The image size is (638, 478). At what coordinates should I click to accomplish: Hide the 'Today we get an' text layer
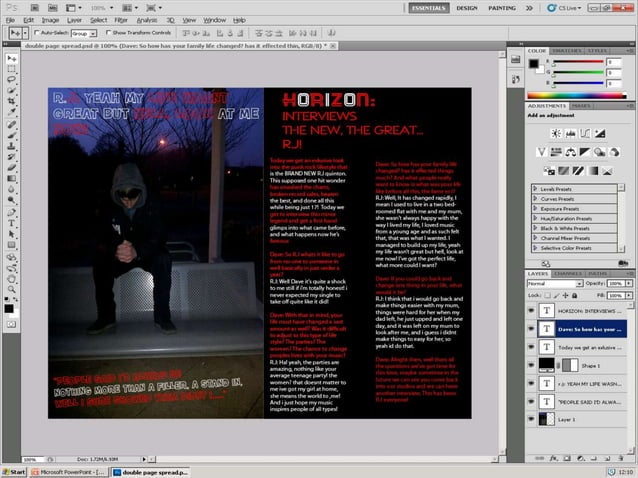pos(531,347)
